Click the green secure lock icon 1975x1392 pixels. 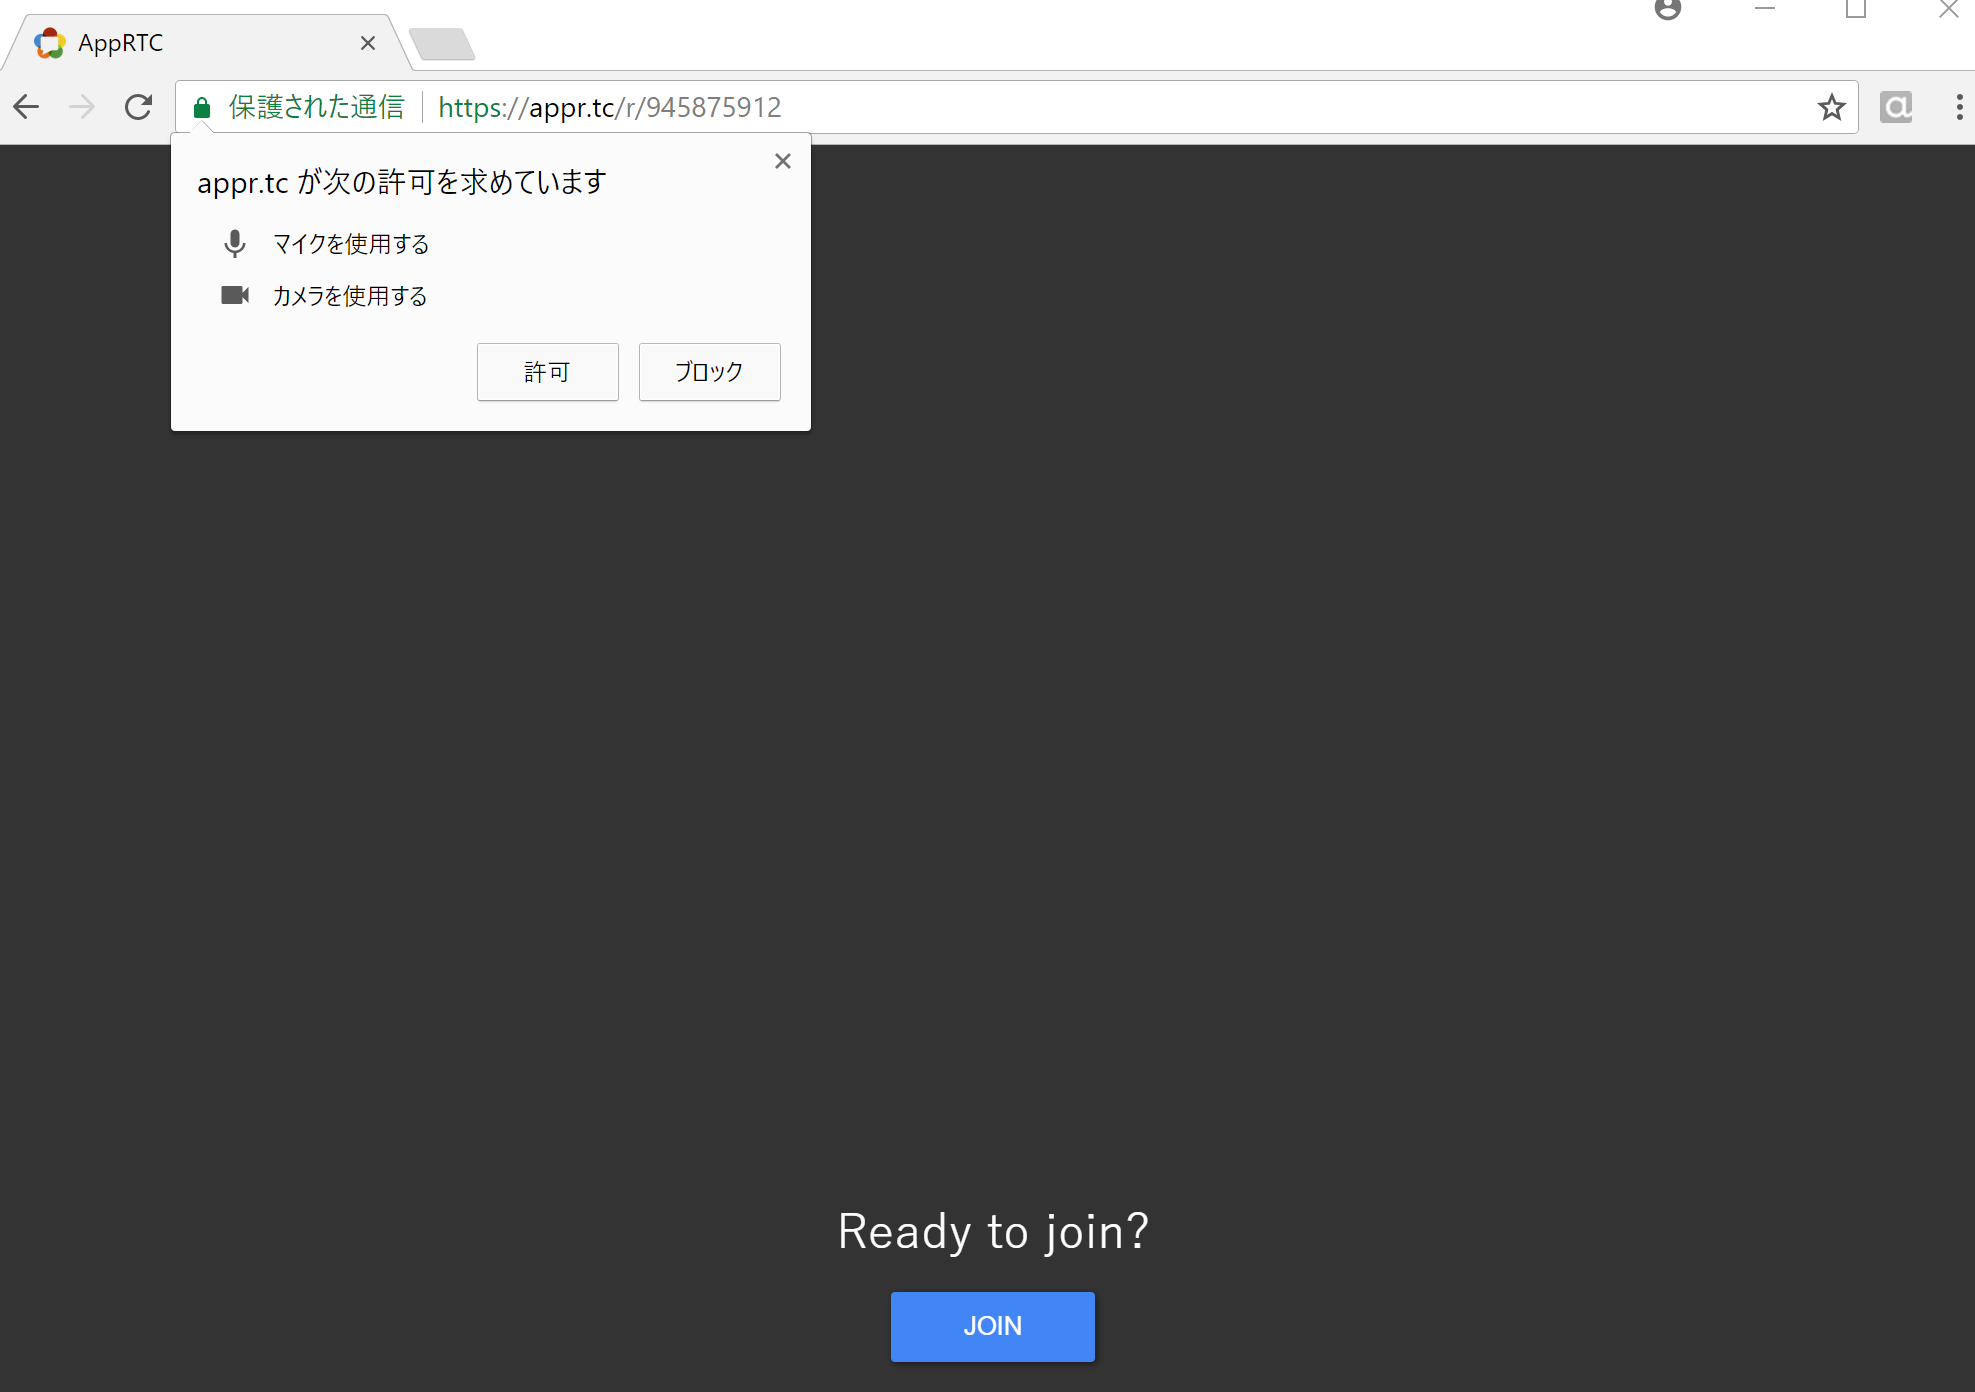pyautogui.click(x=202, y=107)
